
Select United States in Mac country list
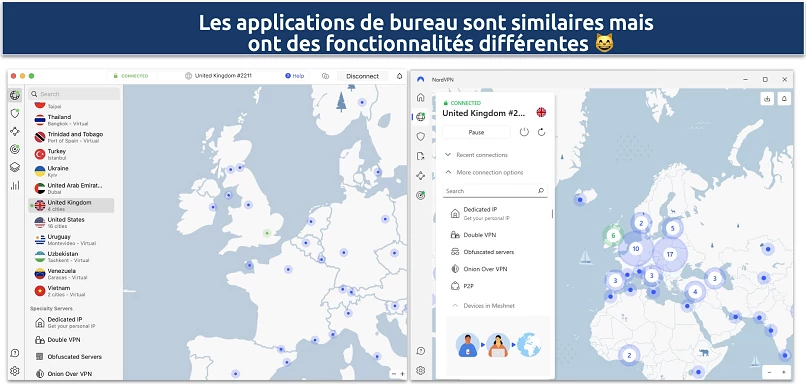coord(71,222)
